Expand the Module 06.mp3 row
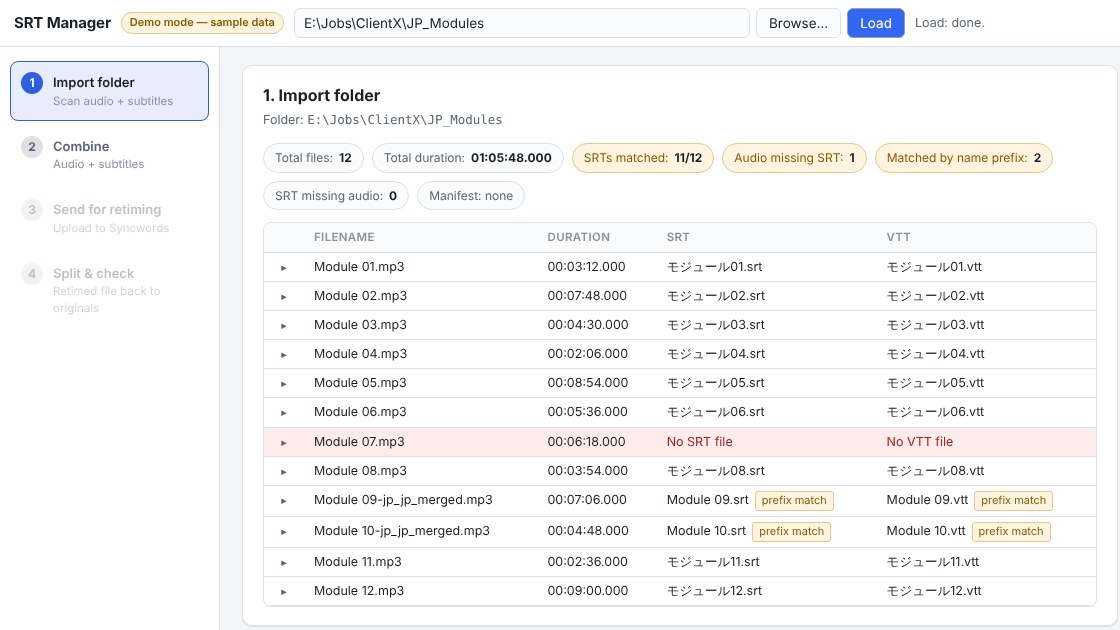Screen dimensions: 1120x630 tap(284, 413)
